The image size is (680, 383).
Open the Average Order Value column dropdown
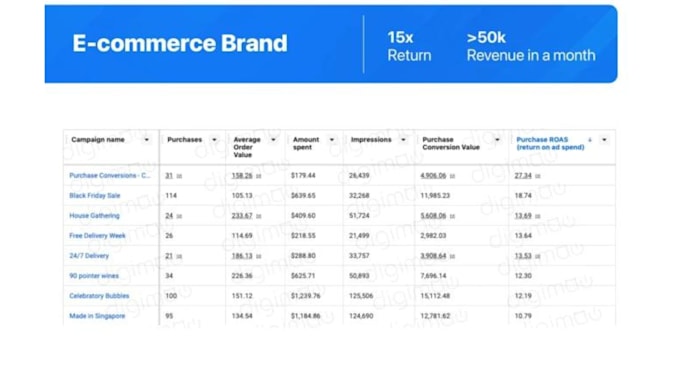click(273, 140)
